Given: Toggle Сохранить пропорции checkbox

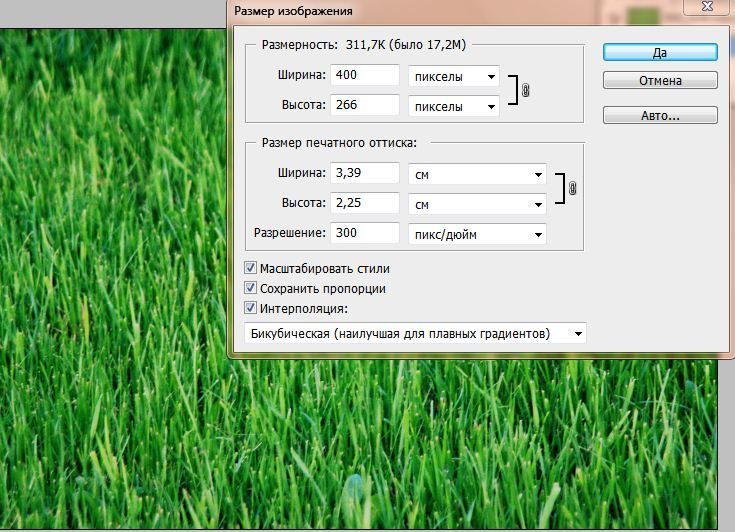Looking at the screenshot, I should click(250, 288).
